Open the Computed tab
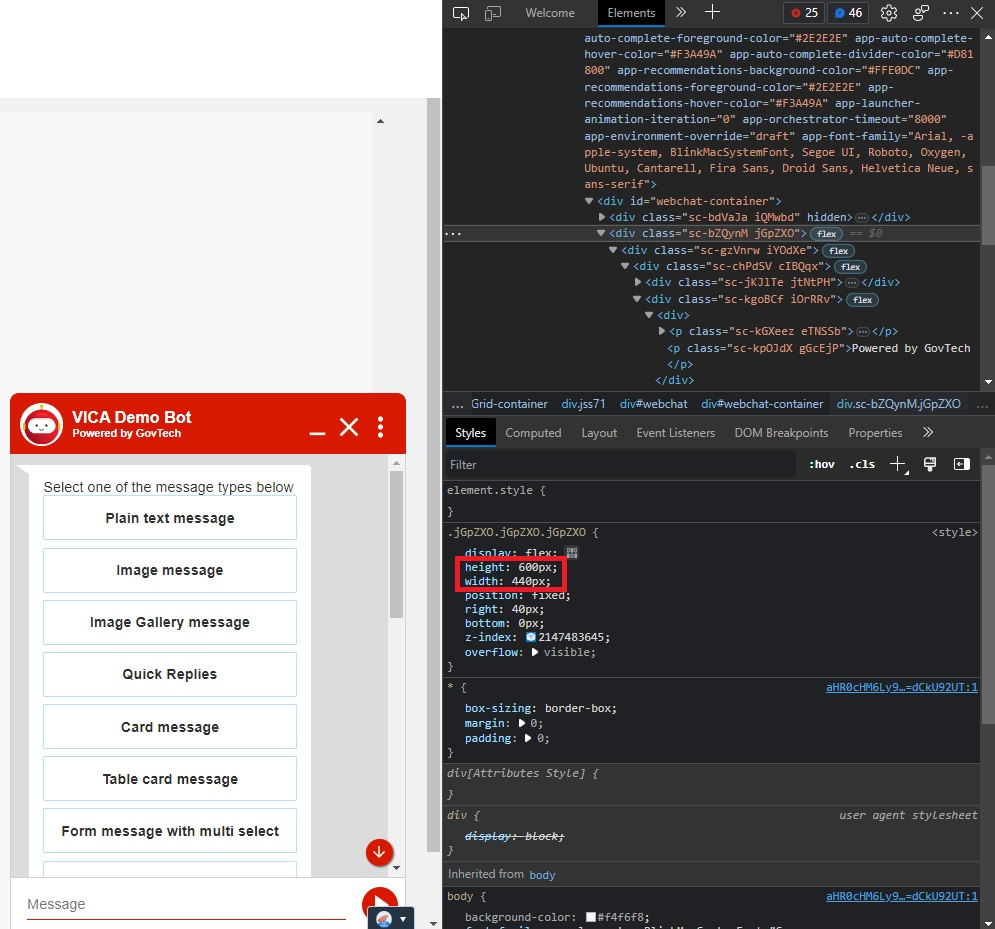The height and width of the screenshot is (929, 995). 533,433
